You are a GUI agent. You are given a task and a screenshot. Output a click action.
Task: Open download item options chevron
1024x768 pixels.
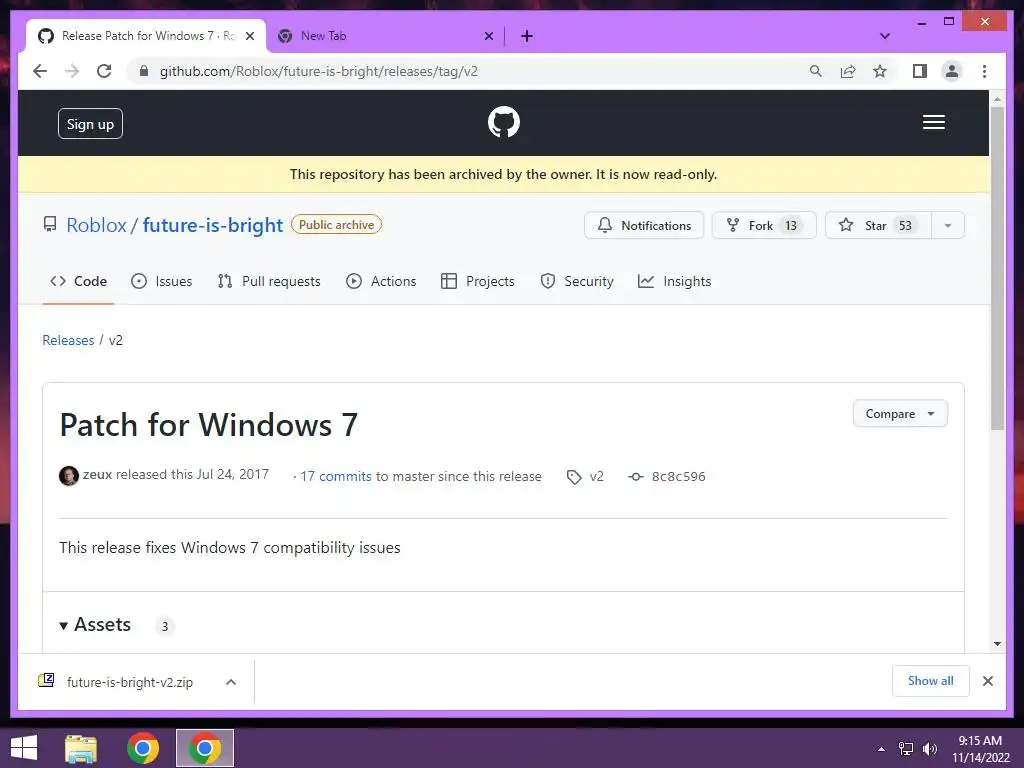coord(231,682)
